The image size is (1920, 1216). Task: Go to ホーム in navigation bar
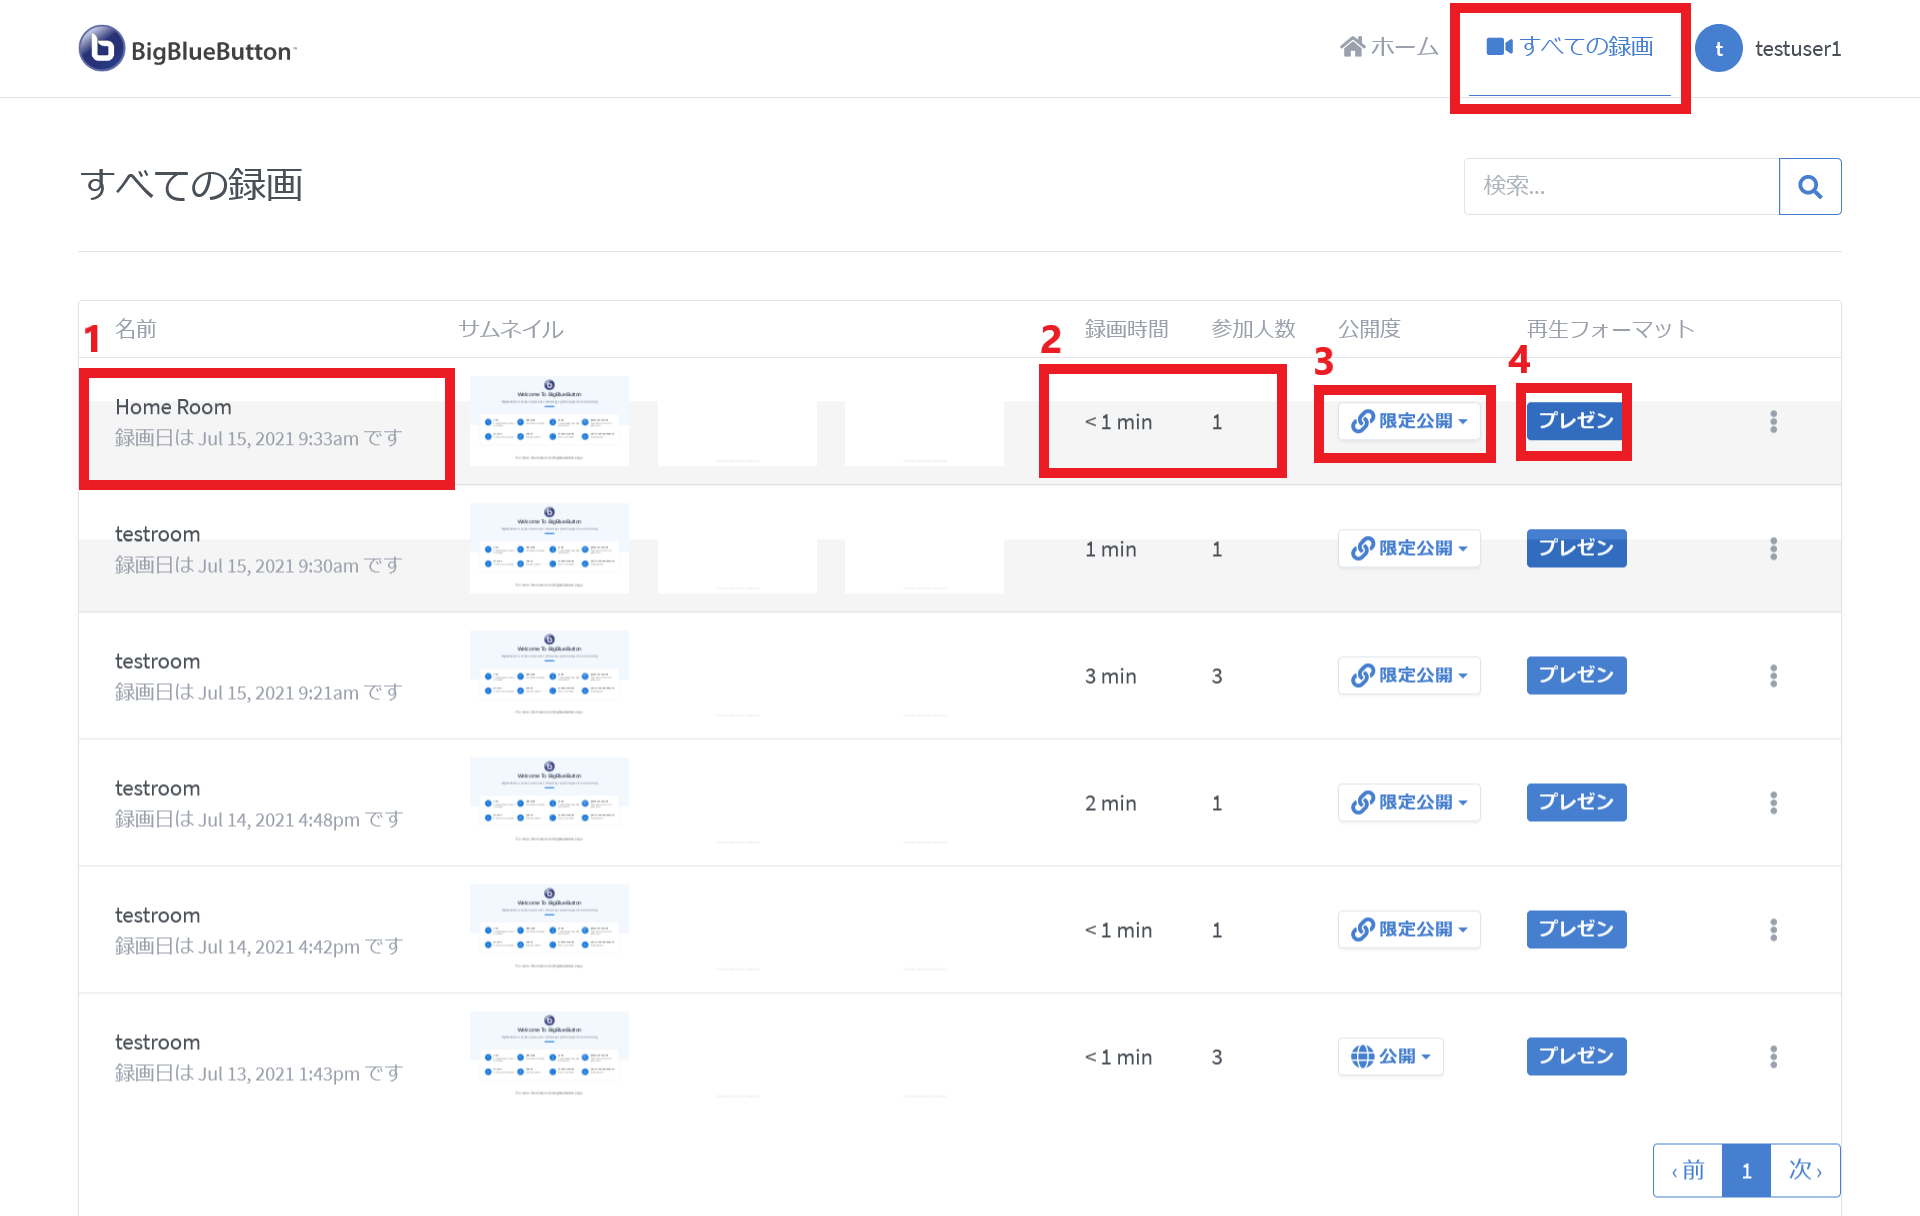click(1389, 47)
